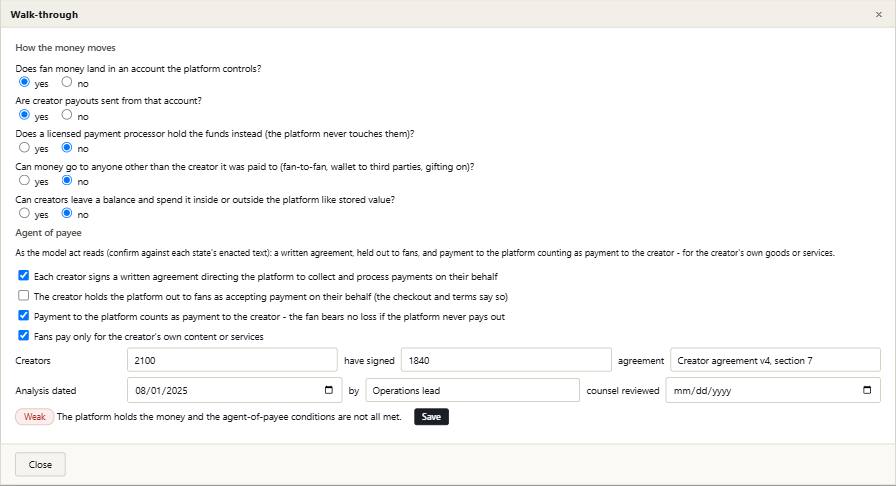
Task: Pick no for licensed payment processor holding funds
Action: [67, 148]
